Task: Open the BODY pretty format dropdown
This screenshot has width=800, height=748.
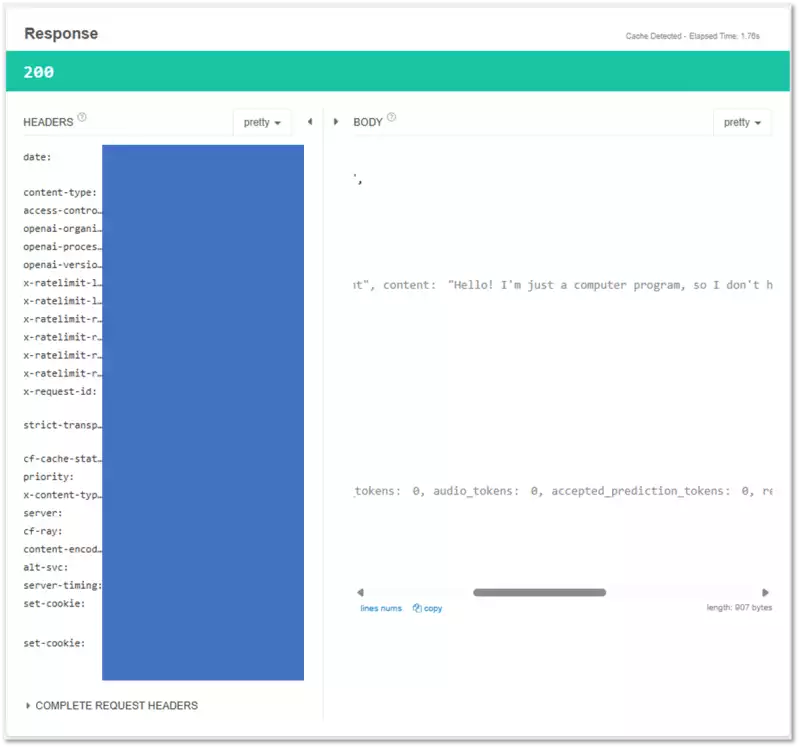Action: pos(742,122)
